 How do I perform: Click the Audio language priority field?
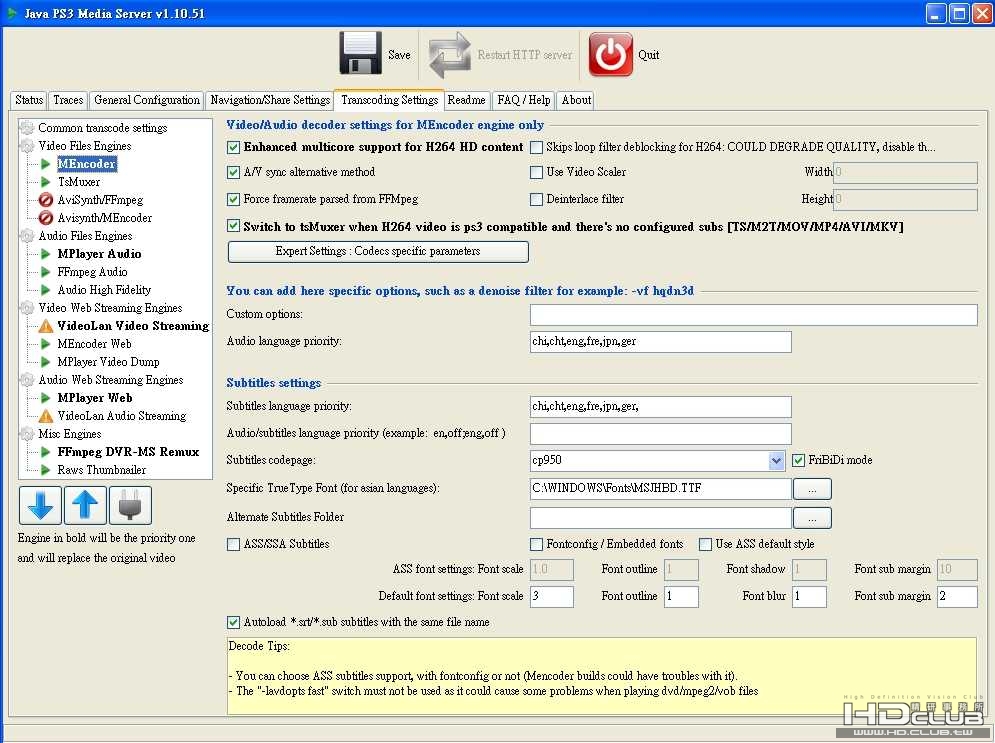pos(661,341)
